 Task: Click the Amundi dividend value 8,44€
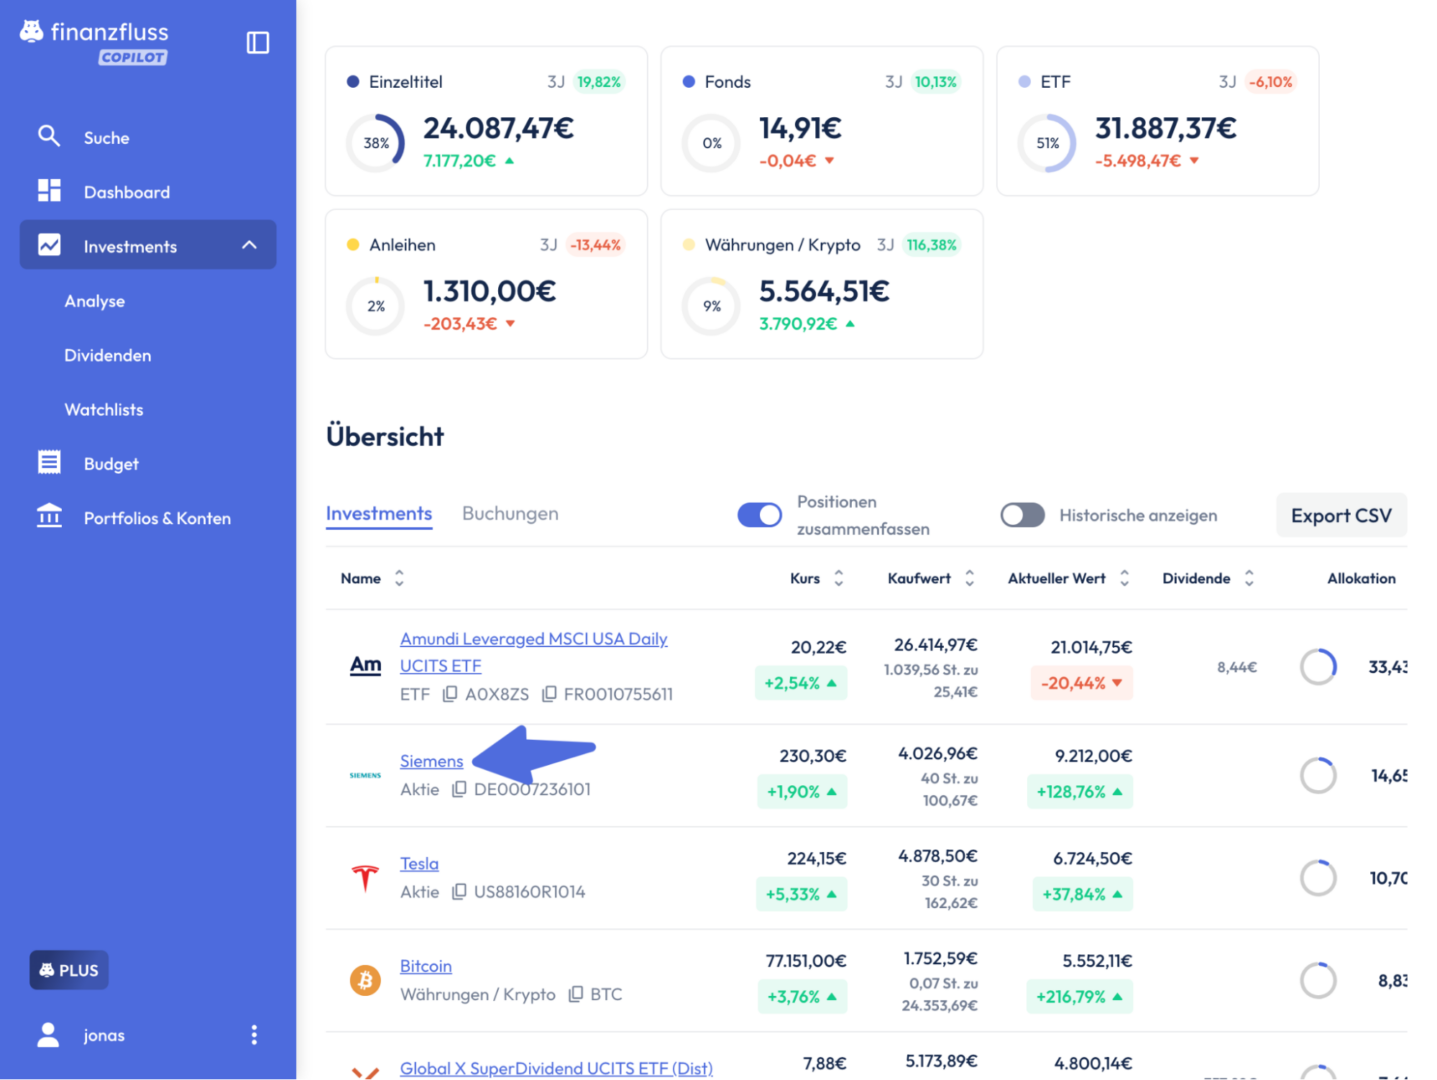coord(1237,667)
